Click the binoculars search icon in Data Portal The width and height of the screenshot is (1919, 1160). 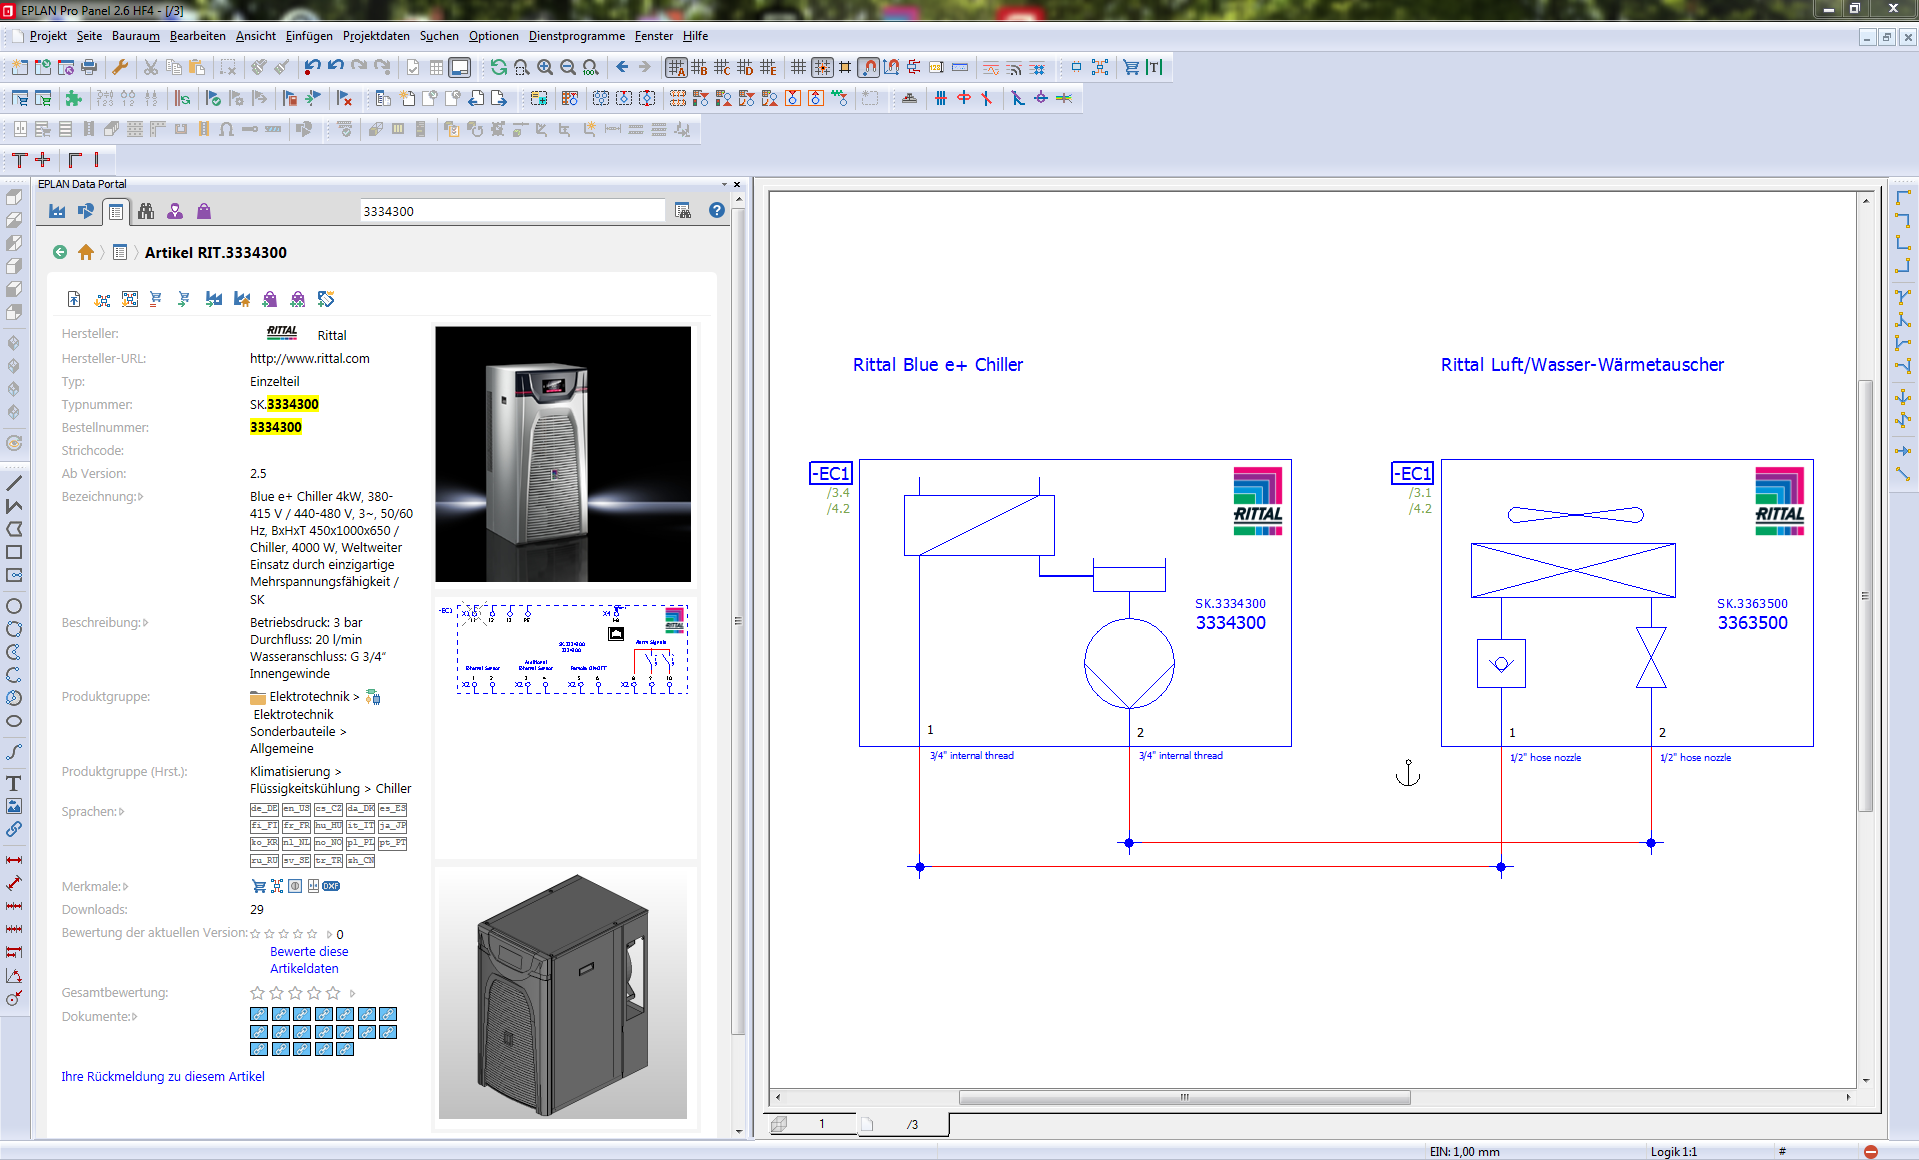pyautogui.click(x=146, y=211)
